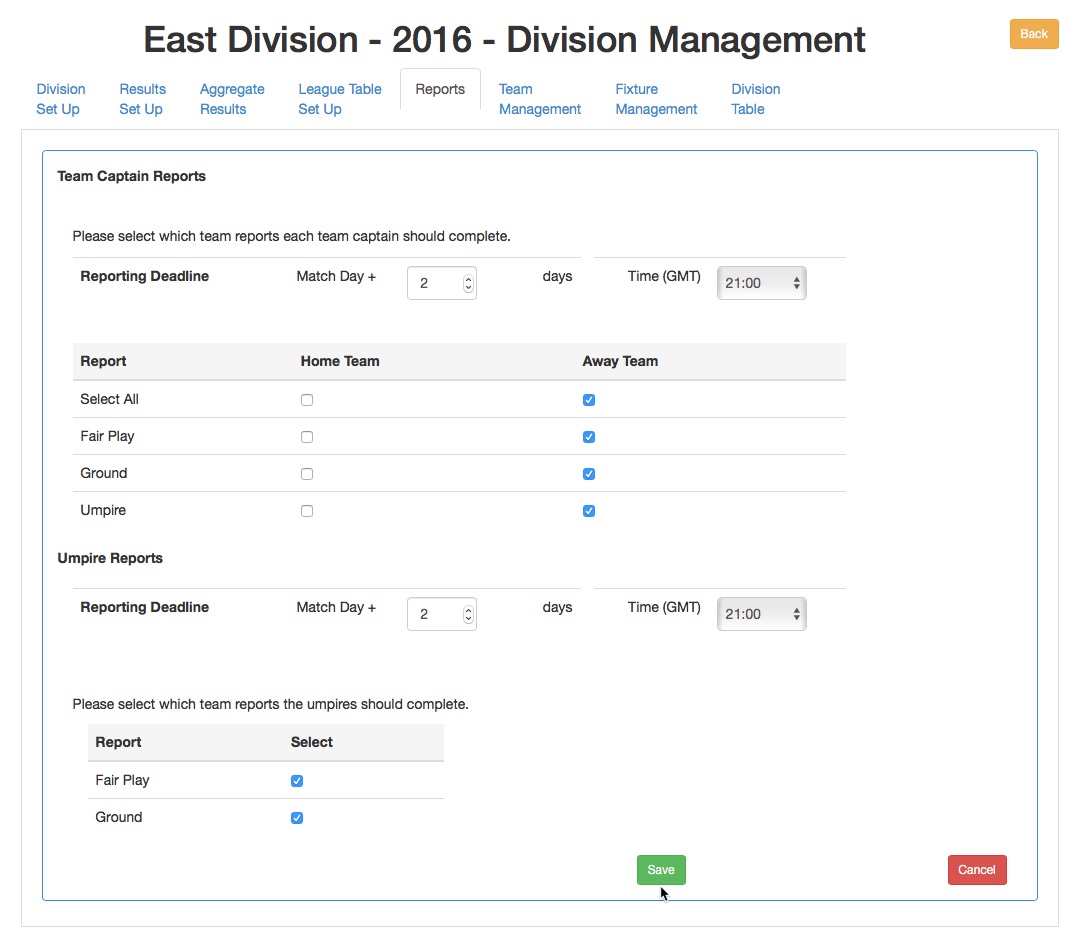Open Team Captain Time (GMT) dropdown
This screenshot has width=1089, height=943.
point(762,283)
